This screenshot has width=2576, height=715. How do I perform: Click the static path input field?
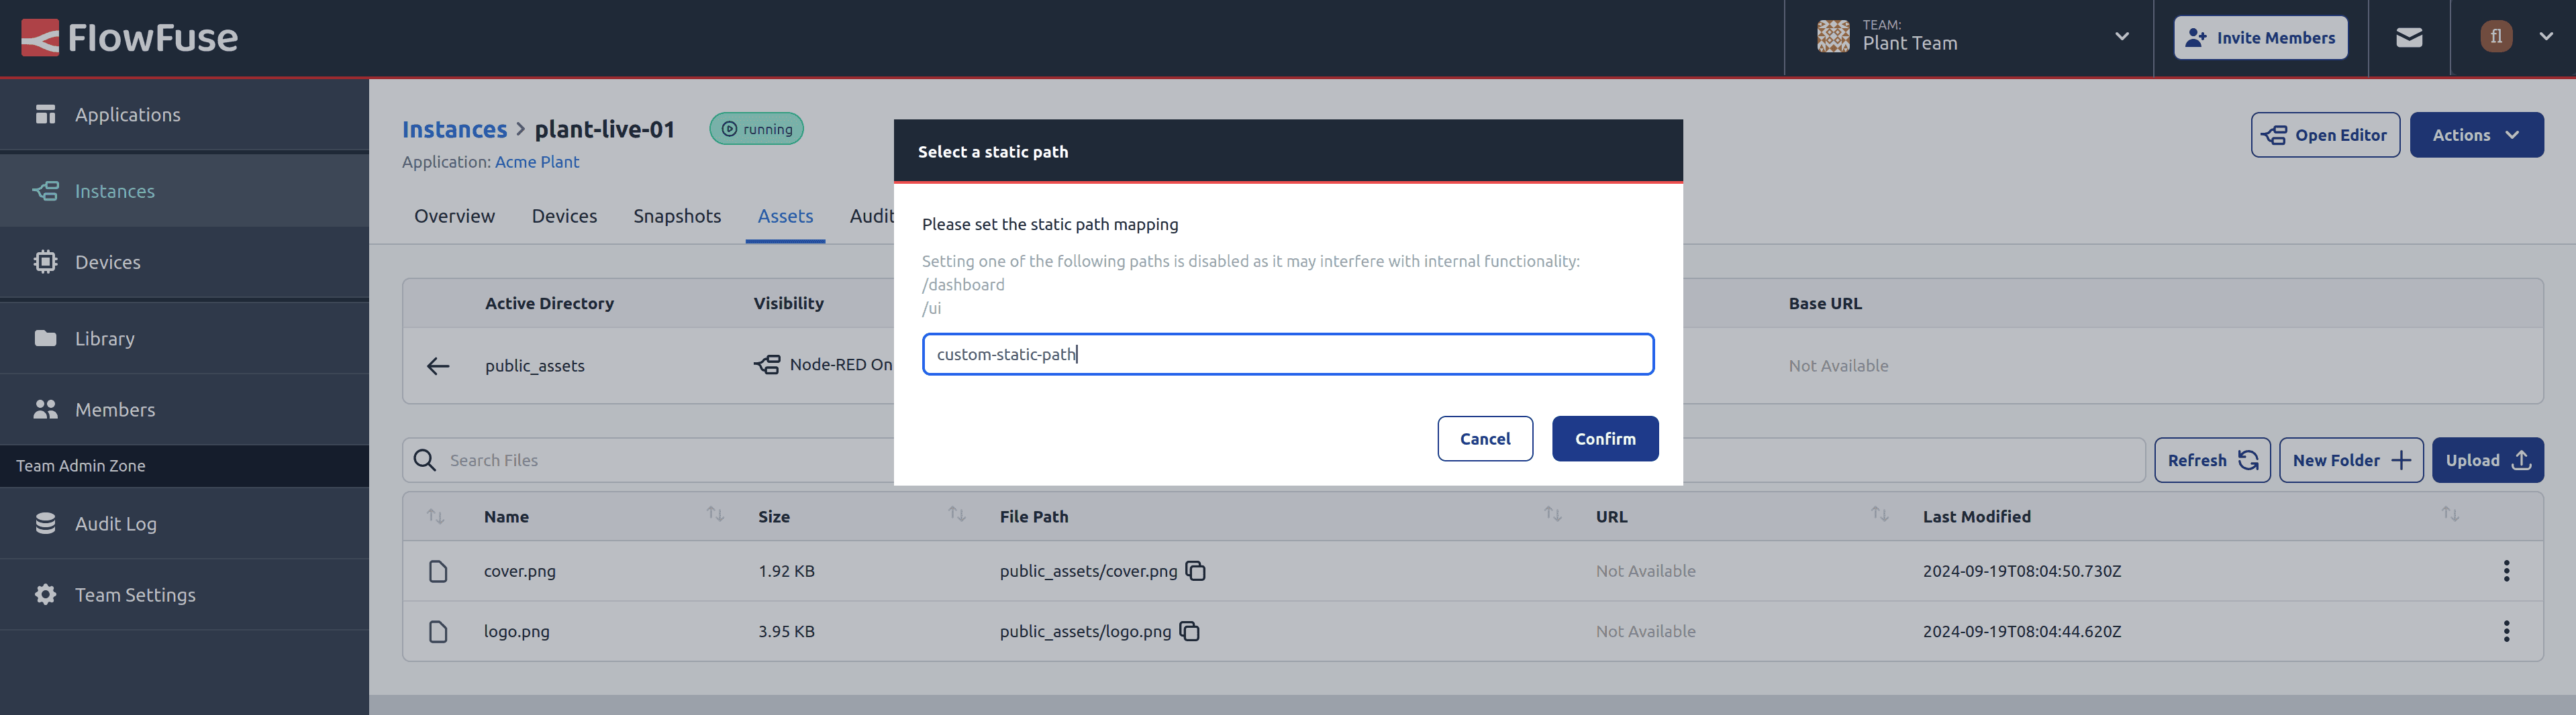coord(1288,354)
